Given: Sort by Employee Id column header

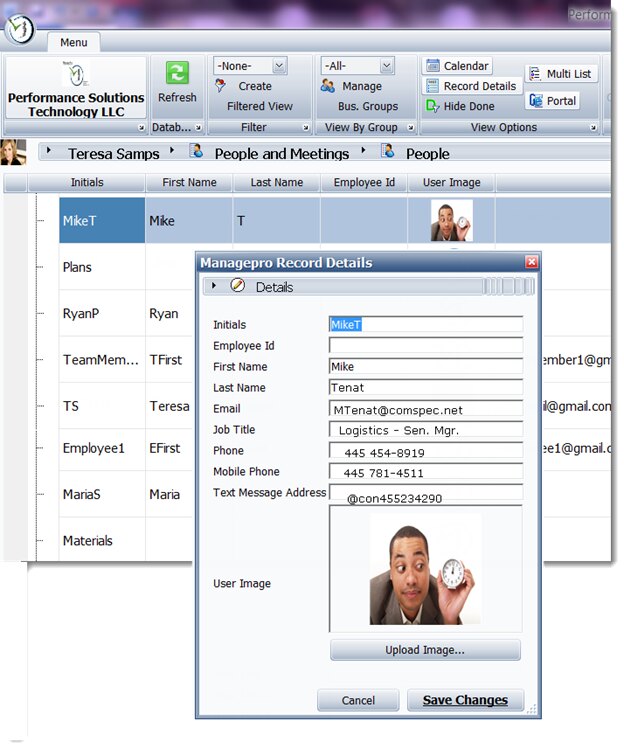Looking at the screenshot, I should pyautogui.click(x=364, y=182).
